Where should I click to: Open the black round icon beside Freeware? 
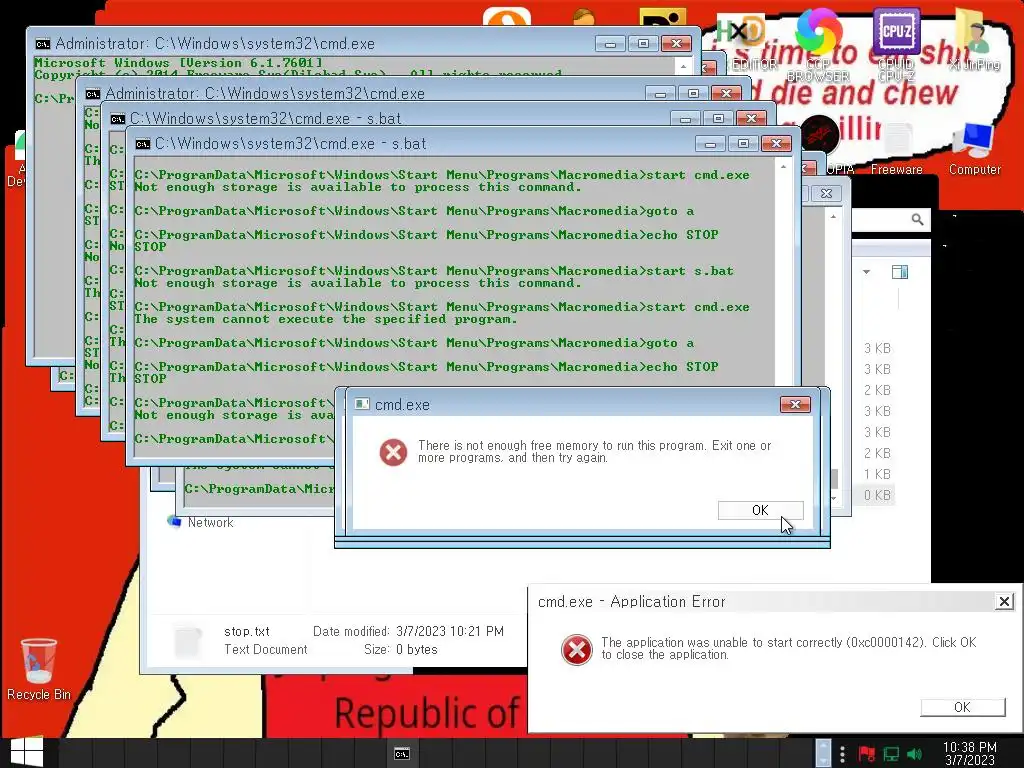pos(819,136)
